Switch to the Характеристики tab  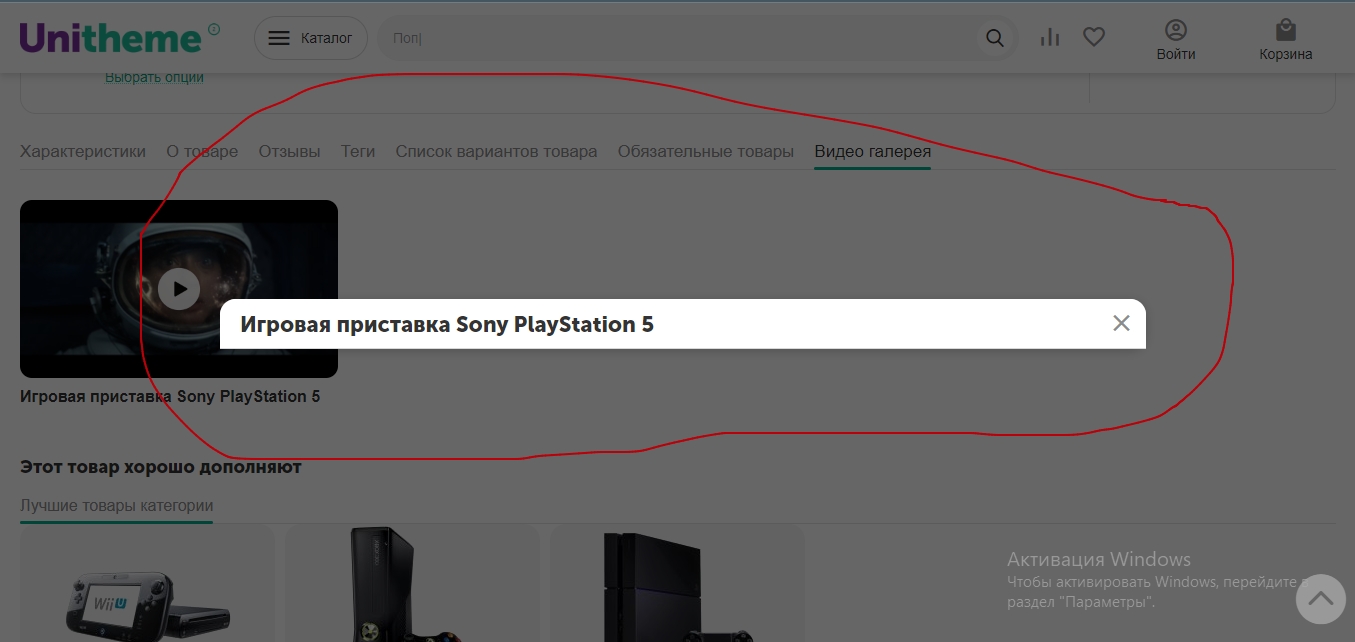click(x=83, y=152)
